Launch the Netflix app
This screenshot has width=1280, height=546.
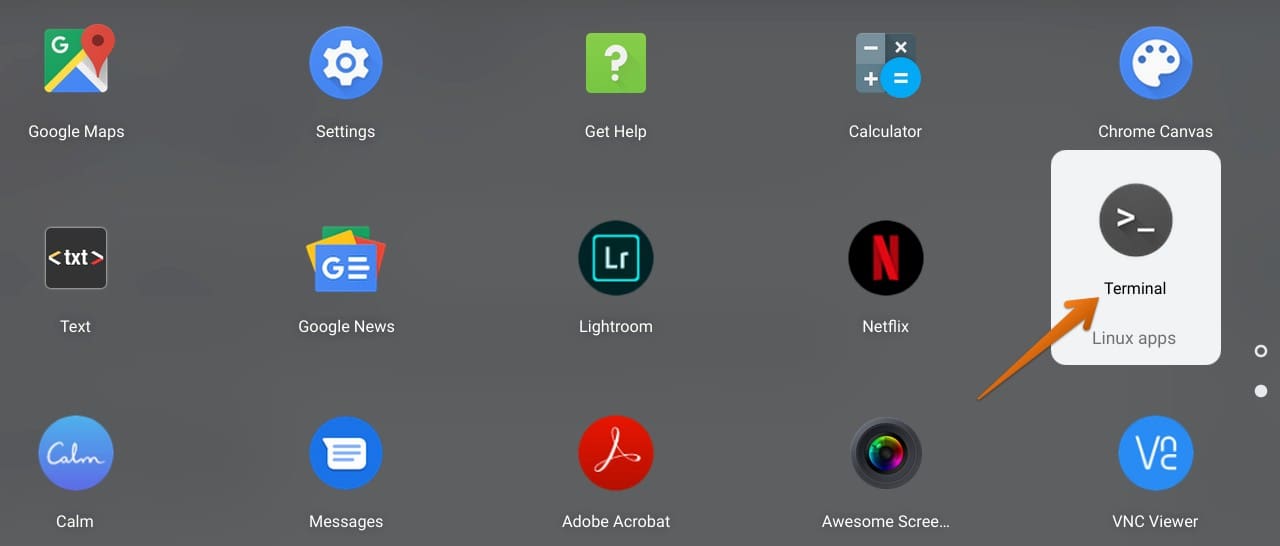[x=886, y=258]
